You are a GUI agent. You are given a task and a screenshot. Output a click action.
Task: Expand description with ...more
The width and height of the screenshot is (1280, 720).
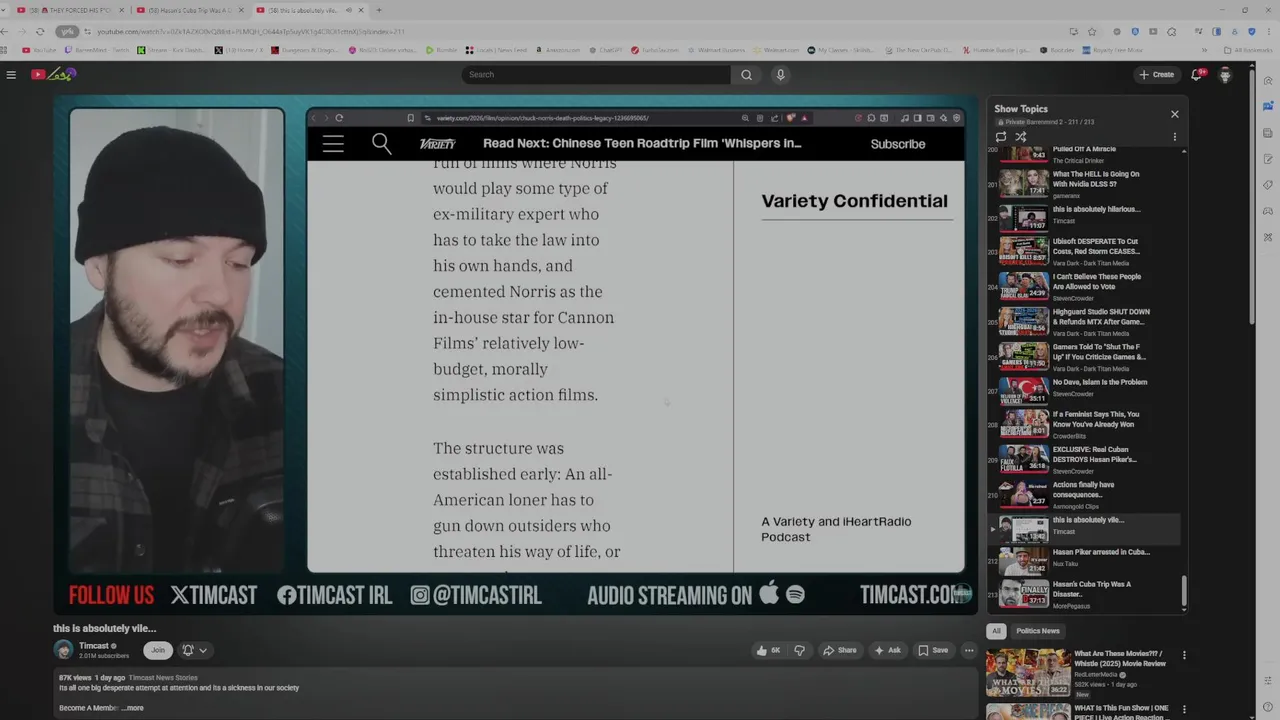pyautogui.click(x=131, y=708)
